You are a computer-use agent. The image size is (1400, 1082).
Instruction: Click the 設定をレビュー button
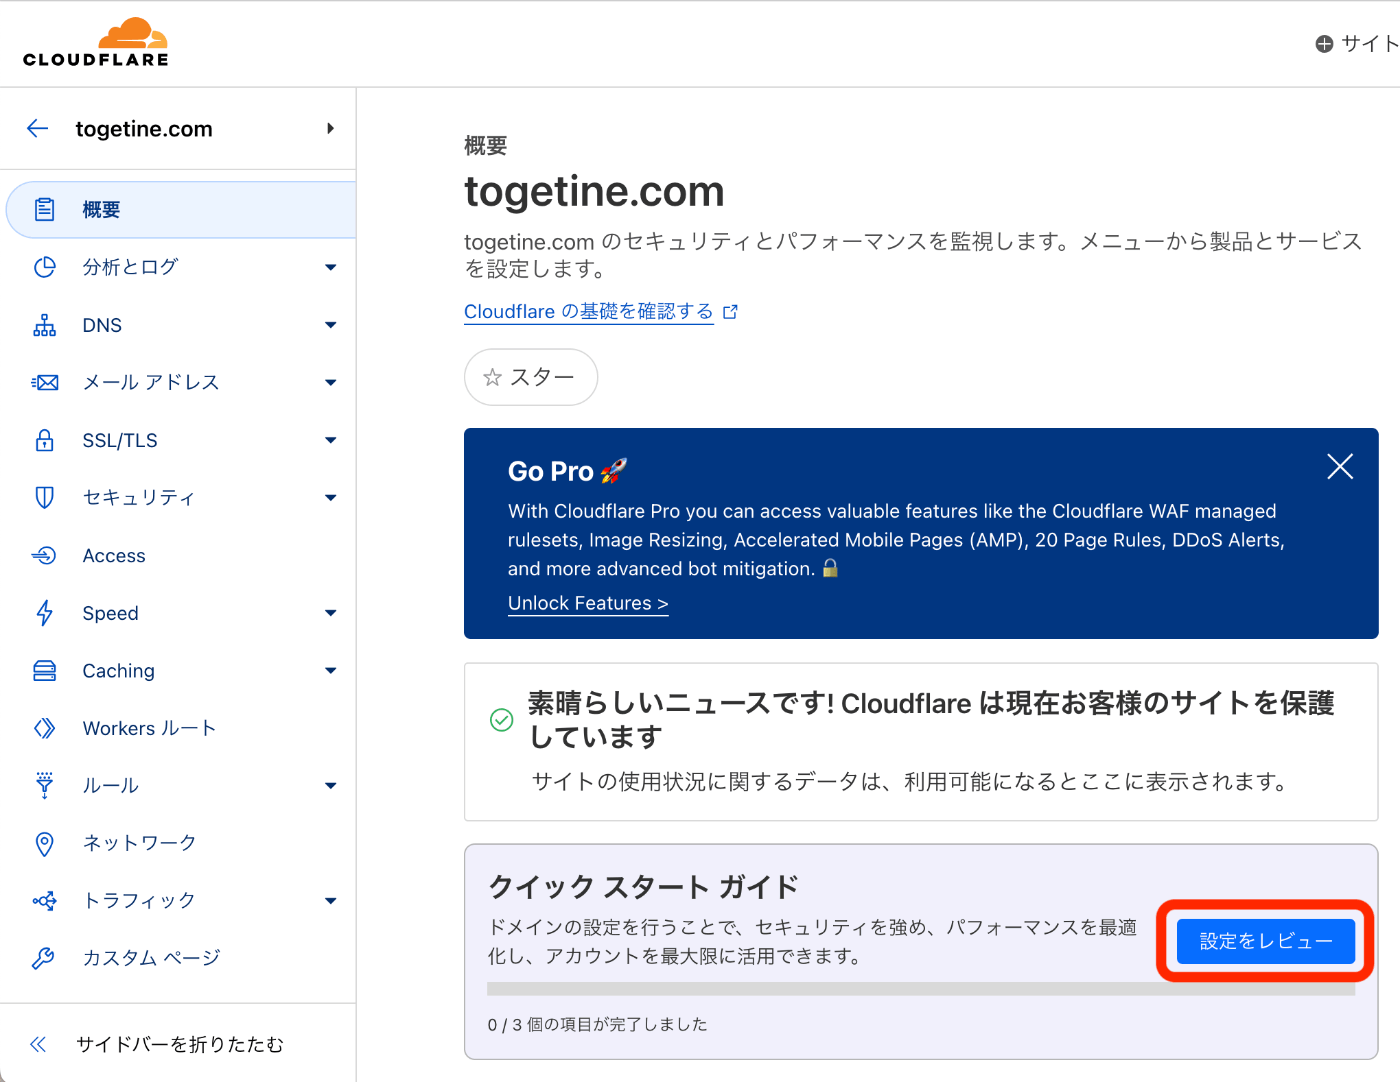(x=1266, y=941)
